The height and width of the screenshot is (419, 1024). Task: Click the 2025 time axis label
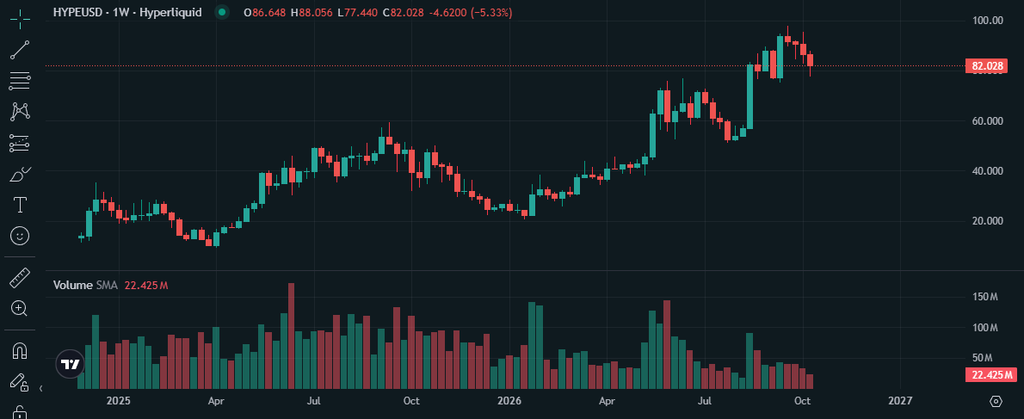118,400
